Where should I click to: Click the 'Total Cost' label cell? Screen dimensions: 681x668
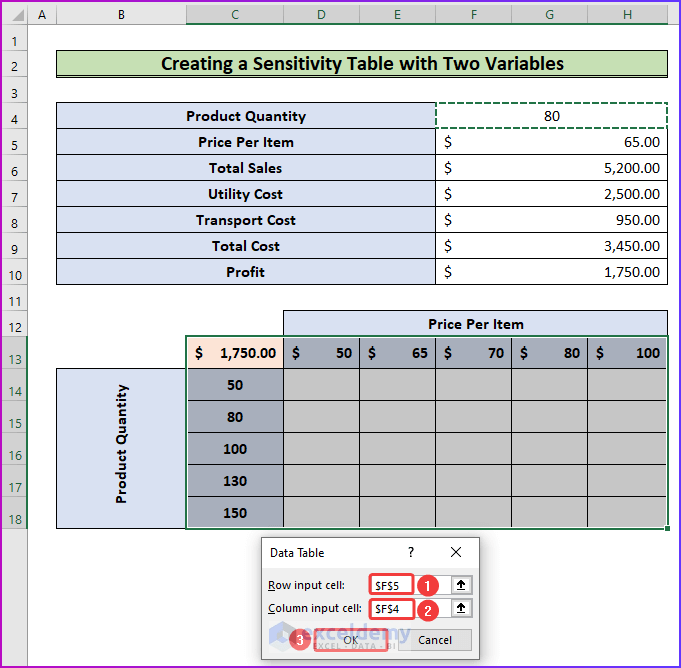point(246,246)
